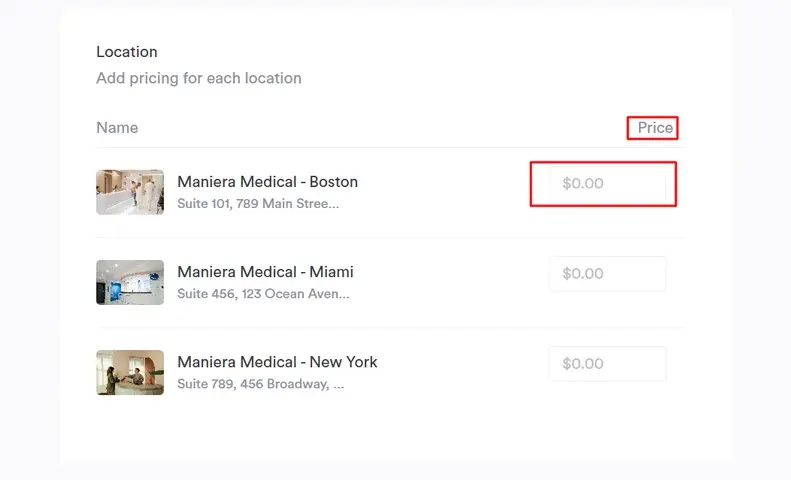Click the Maniera Medical - Boston thumbnail image
The height and width of the screenshot is (480, 791).
[x=130, y=192]
